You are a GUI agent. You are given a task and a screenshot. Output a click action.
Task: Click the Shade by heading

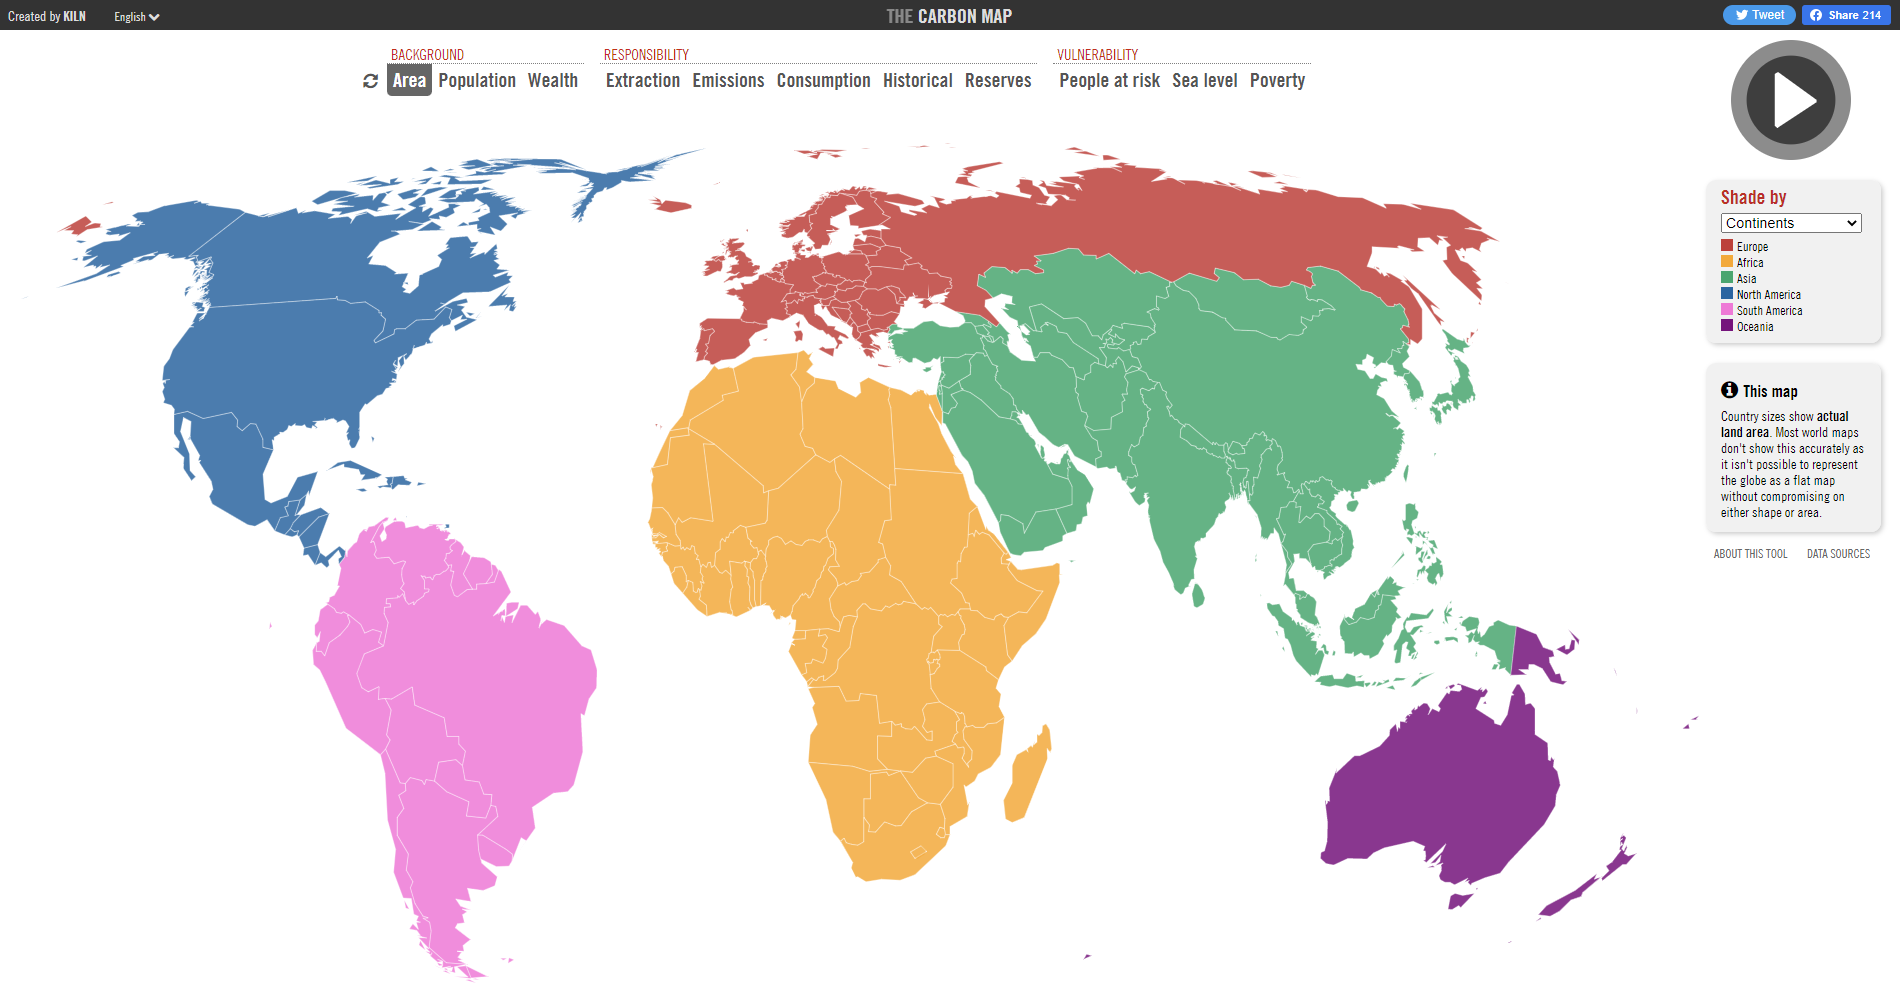(1753, 197)
